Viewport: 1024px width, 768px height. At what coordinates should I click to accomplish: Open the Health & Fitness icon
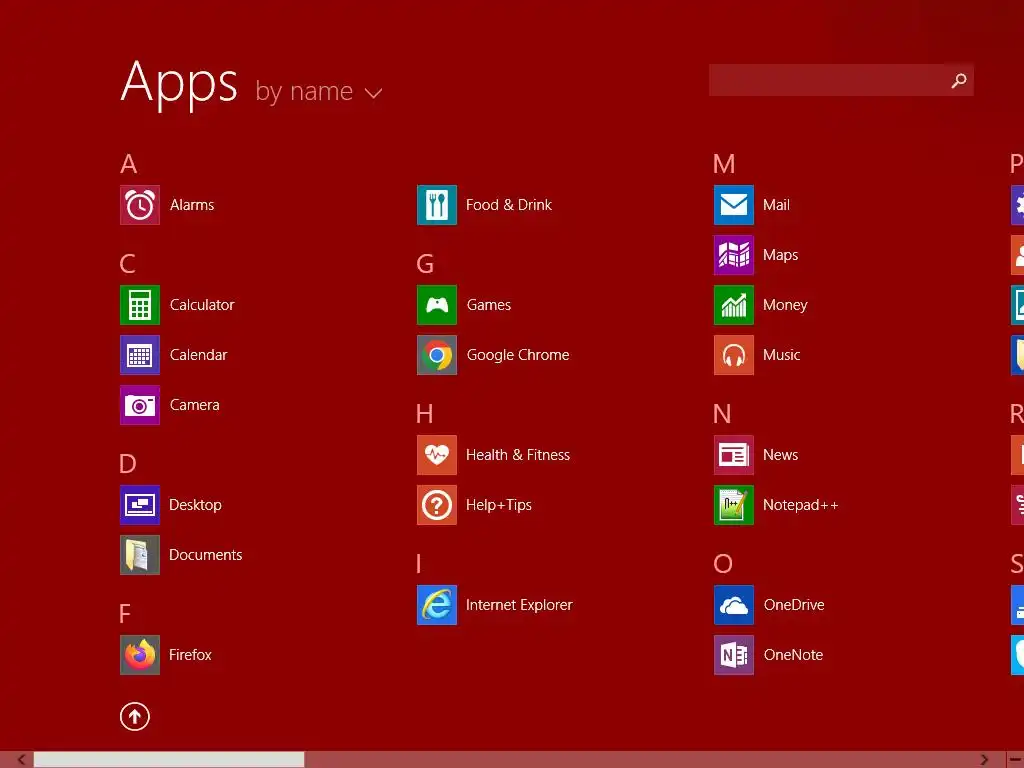click(437, 455)
